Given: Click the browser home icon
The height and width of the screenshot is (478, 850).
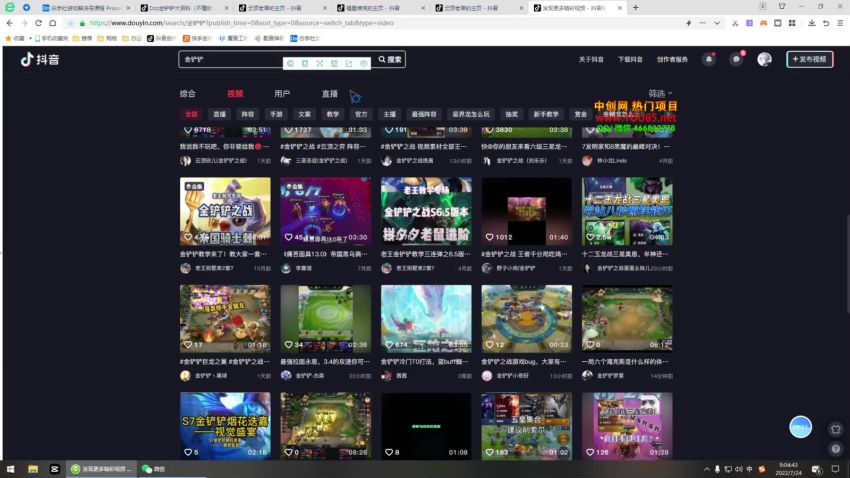Looking at the screenshot, I should click(x=53, y=23).
